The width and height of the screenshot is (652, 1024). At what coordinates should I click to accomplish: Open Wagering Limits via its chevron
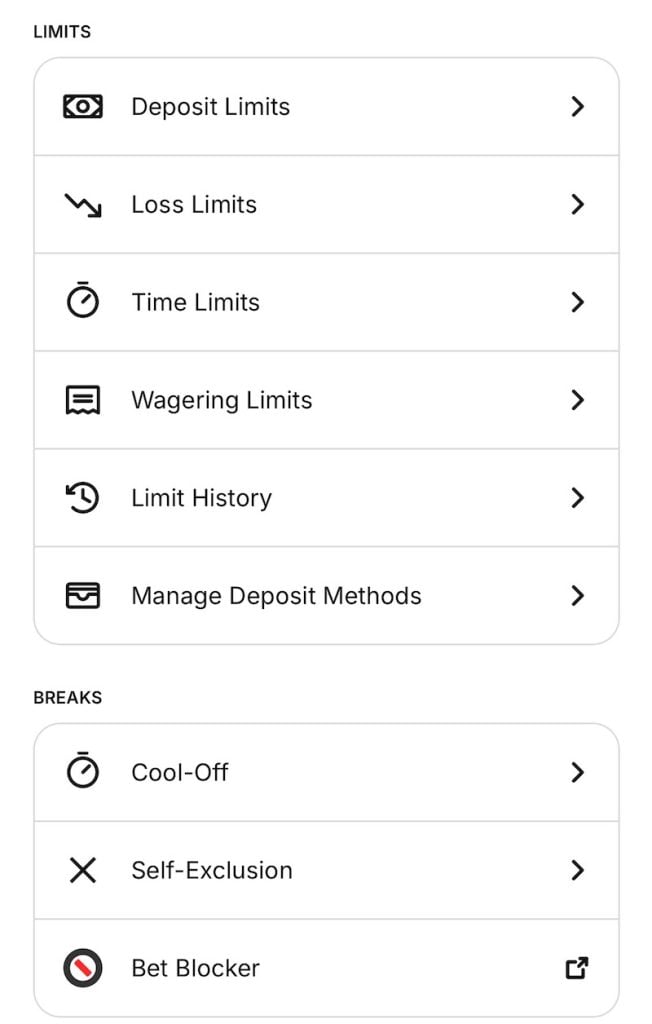[577, 400]
